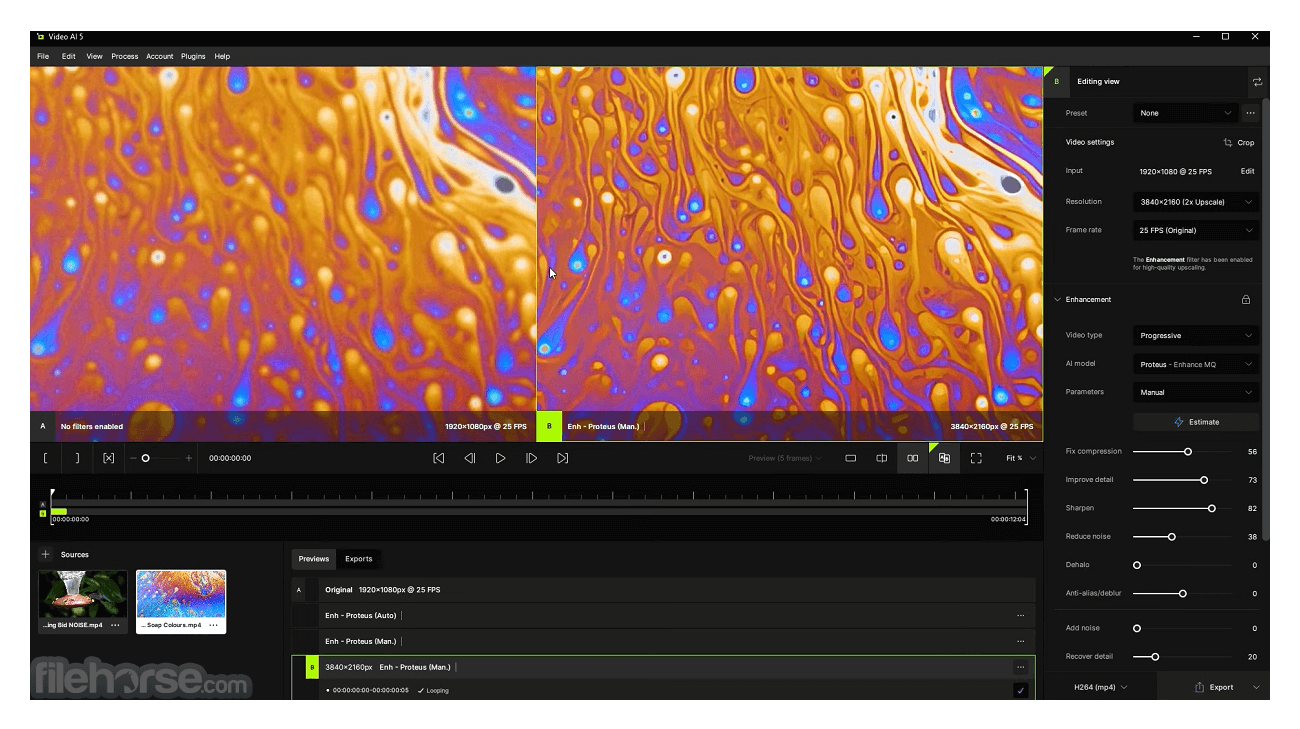Image resolution: width=1300 pixels, height=729 pixels.
Task: Open the Preset dropdown showing None
Action: coord(1185,113)
